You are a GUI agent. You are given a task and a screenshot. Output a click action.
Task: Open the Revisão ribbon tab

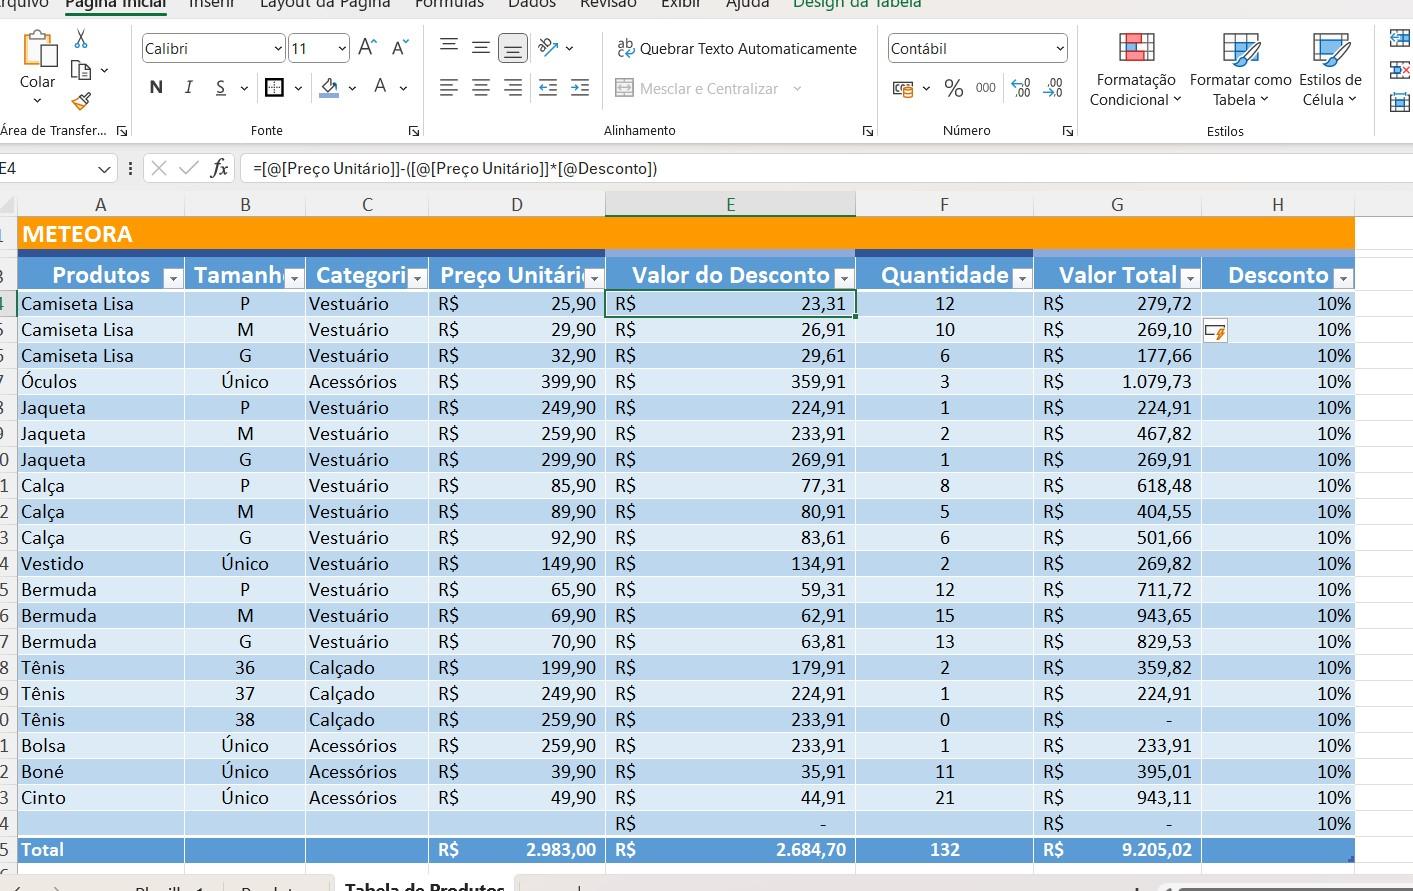608,4
